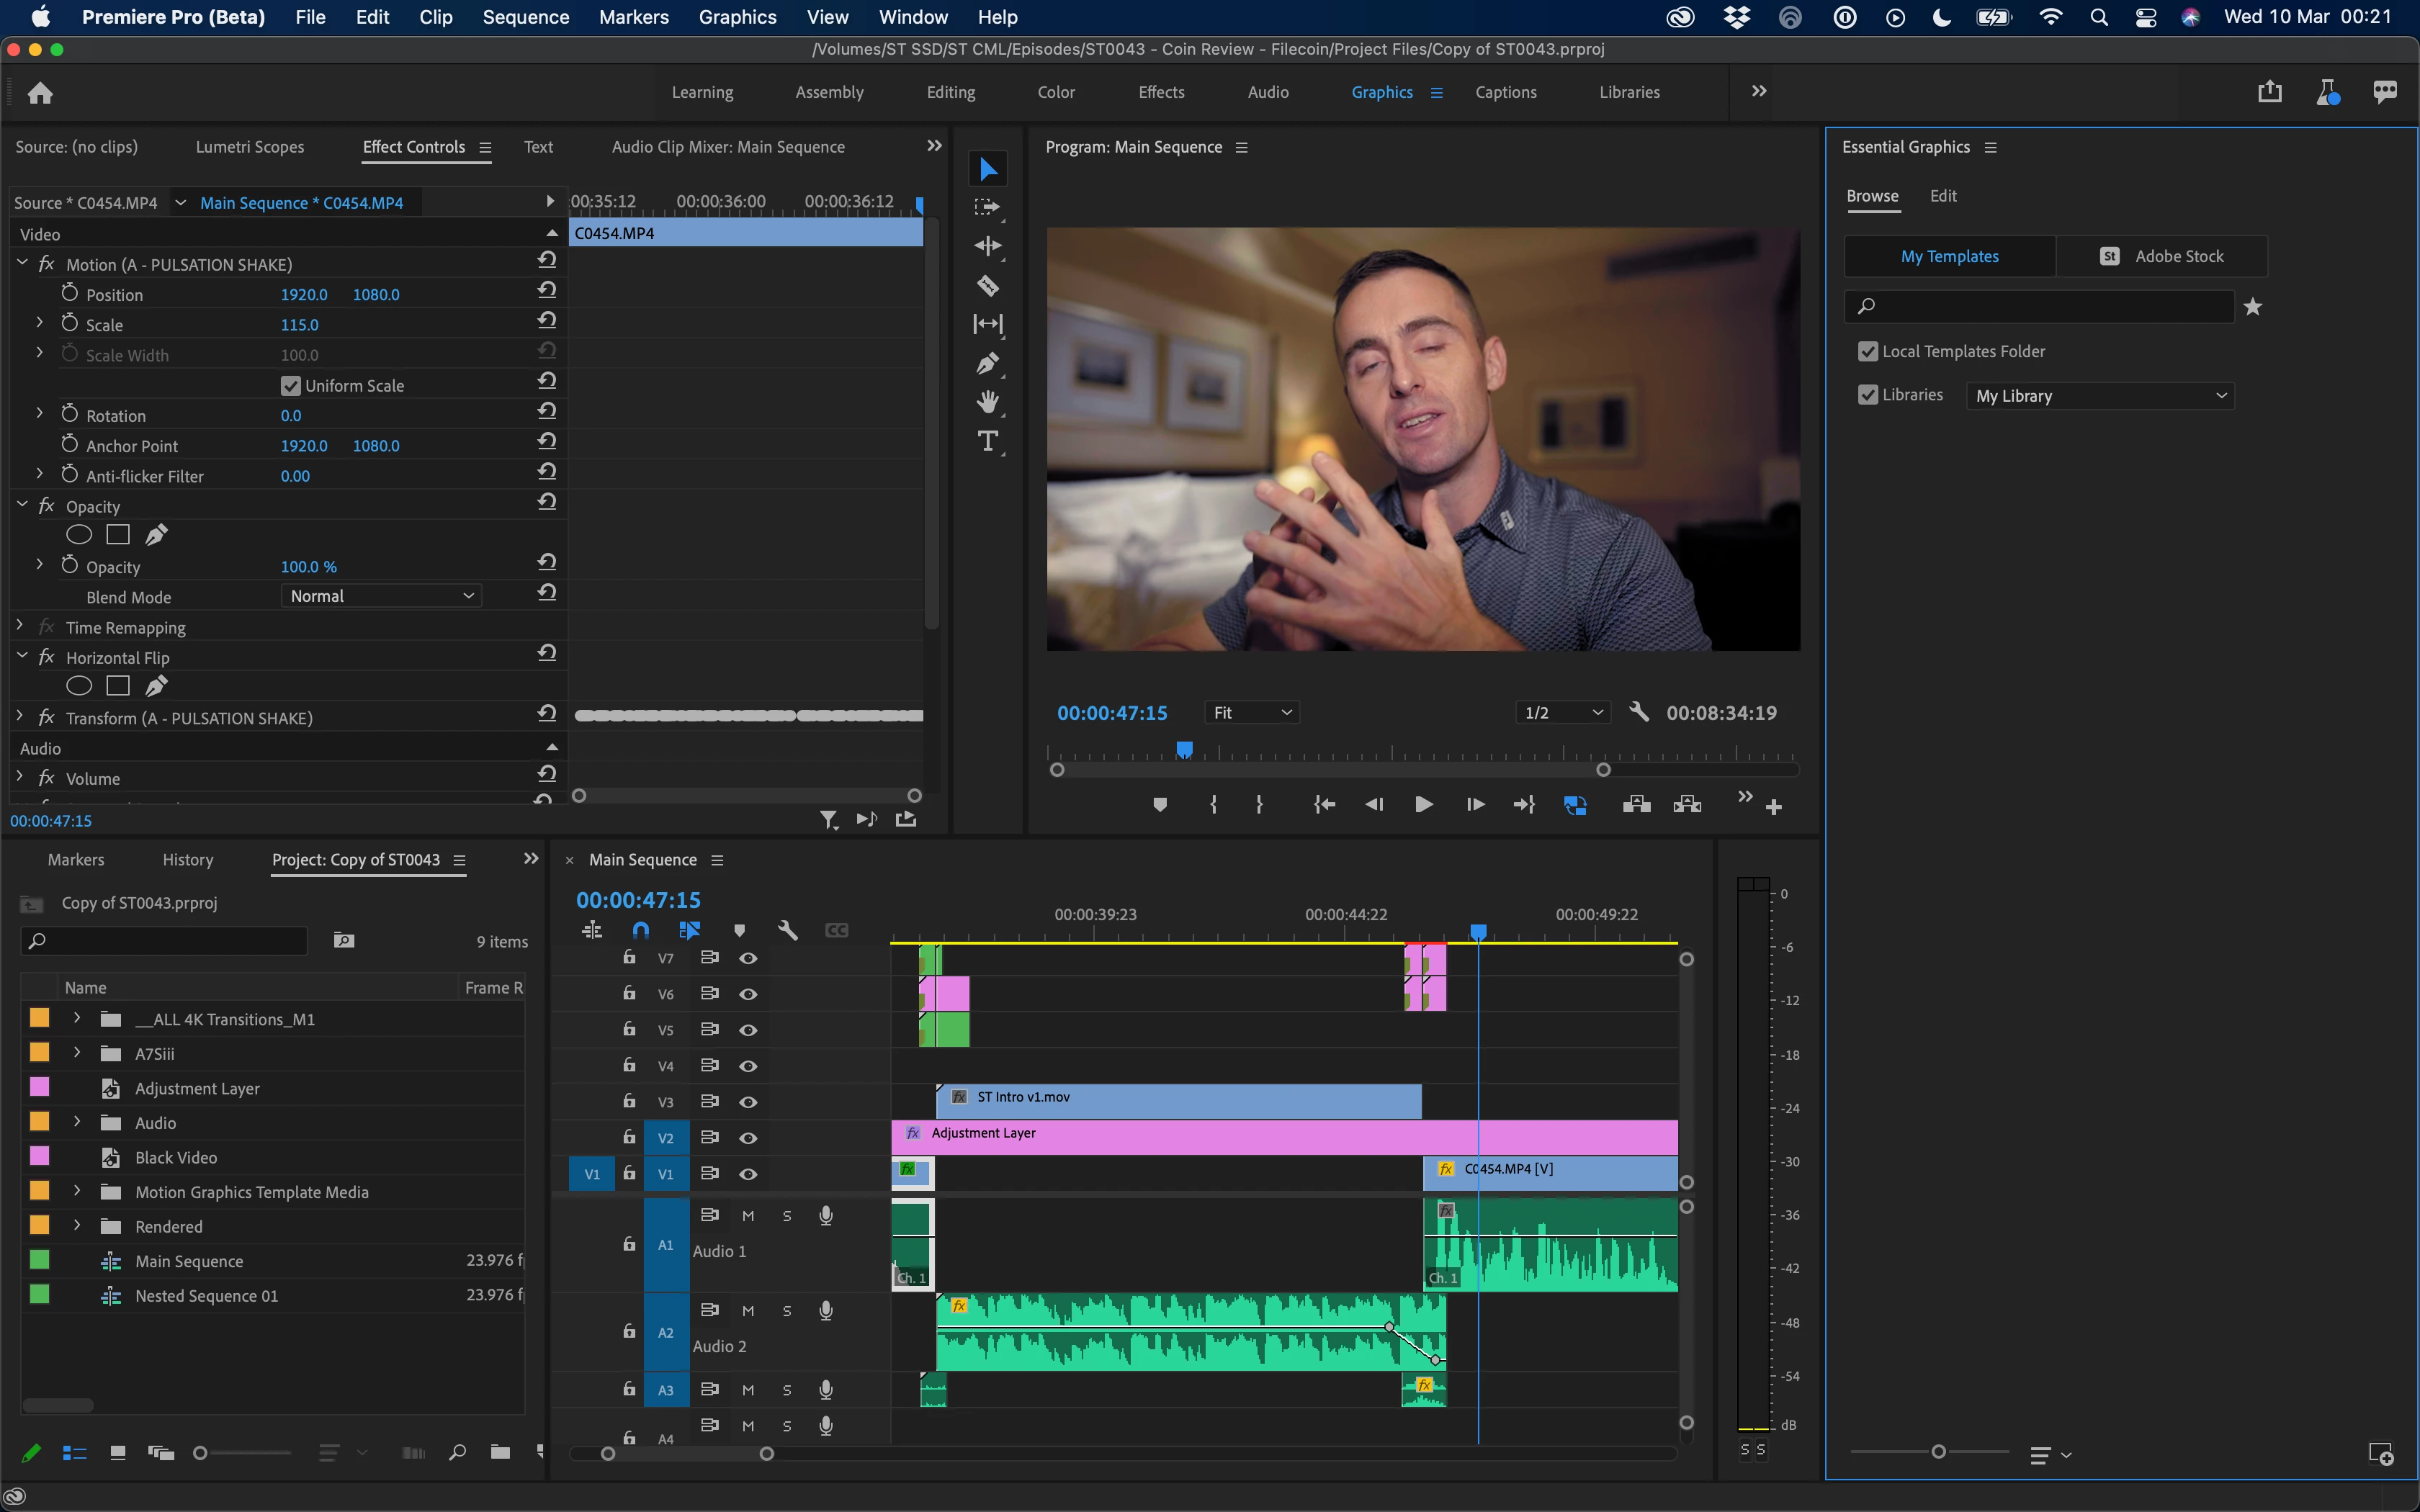
Task: Select the Pen tool in toolbar
Action: coord(987,363)
